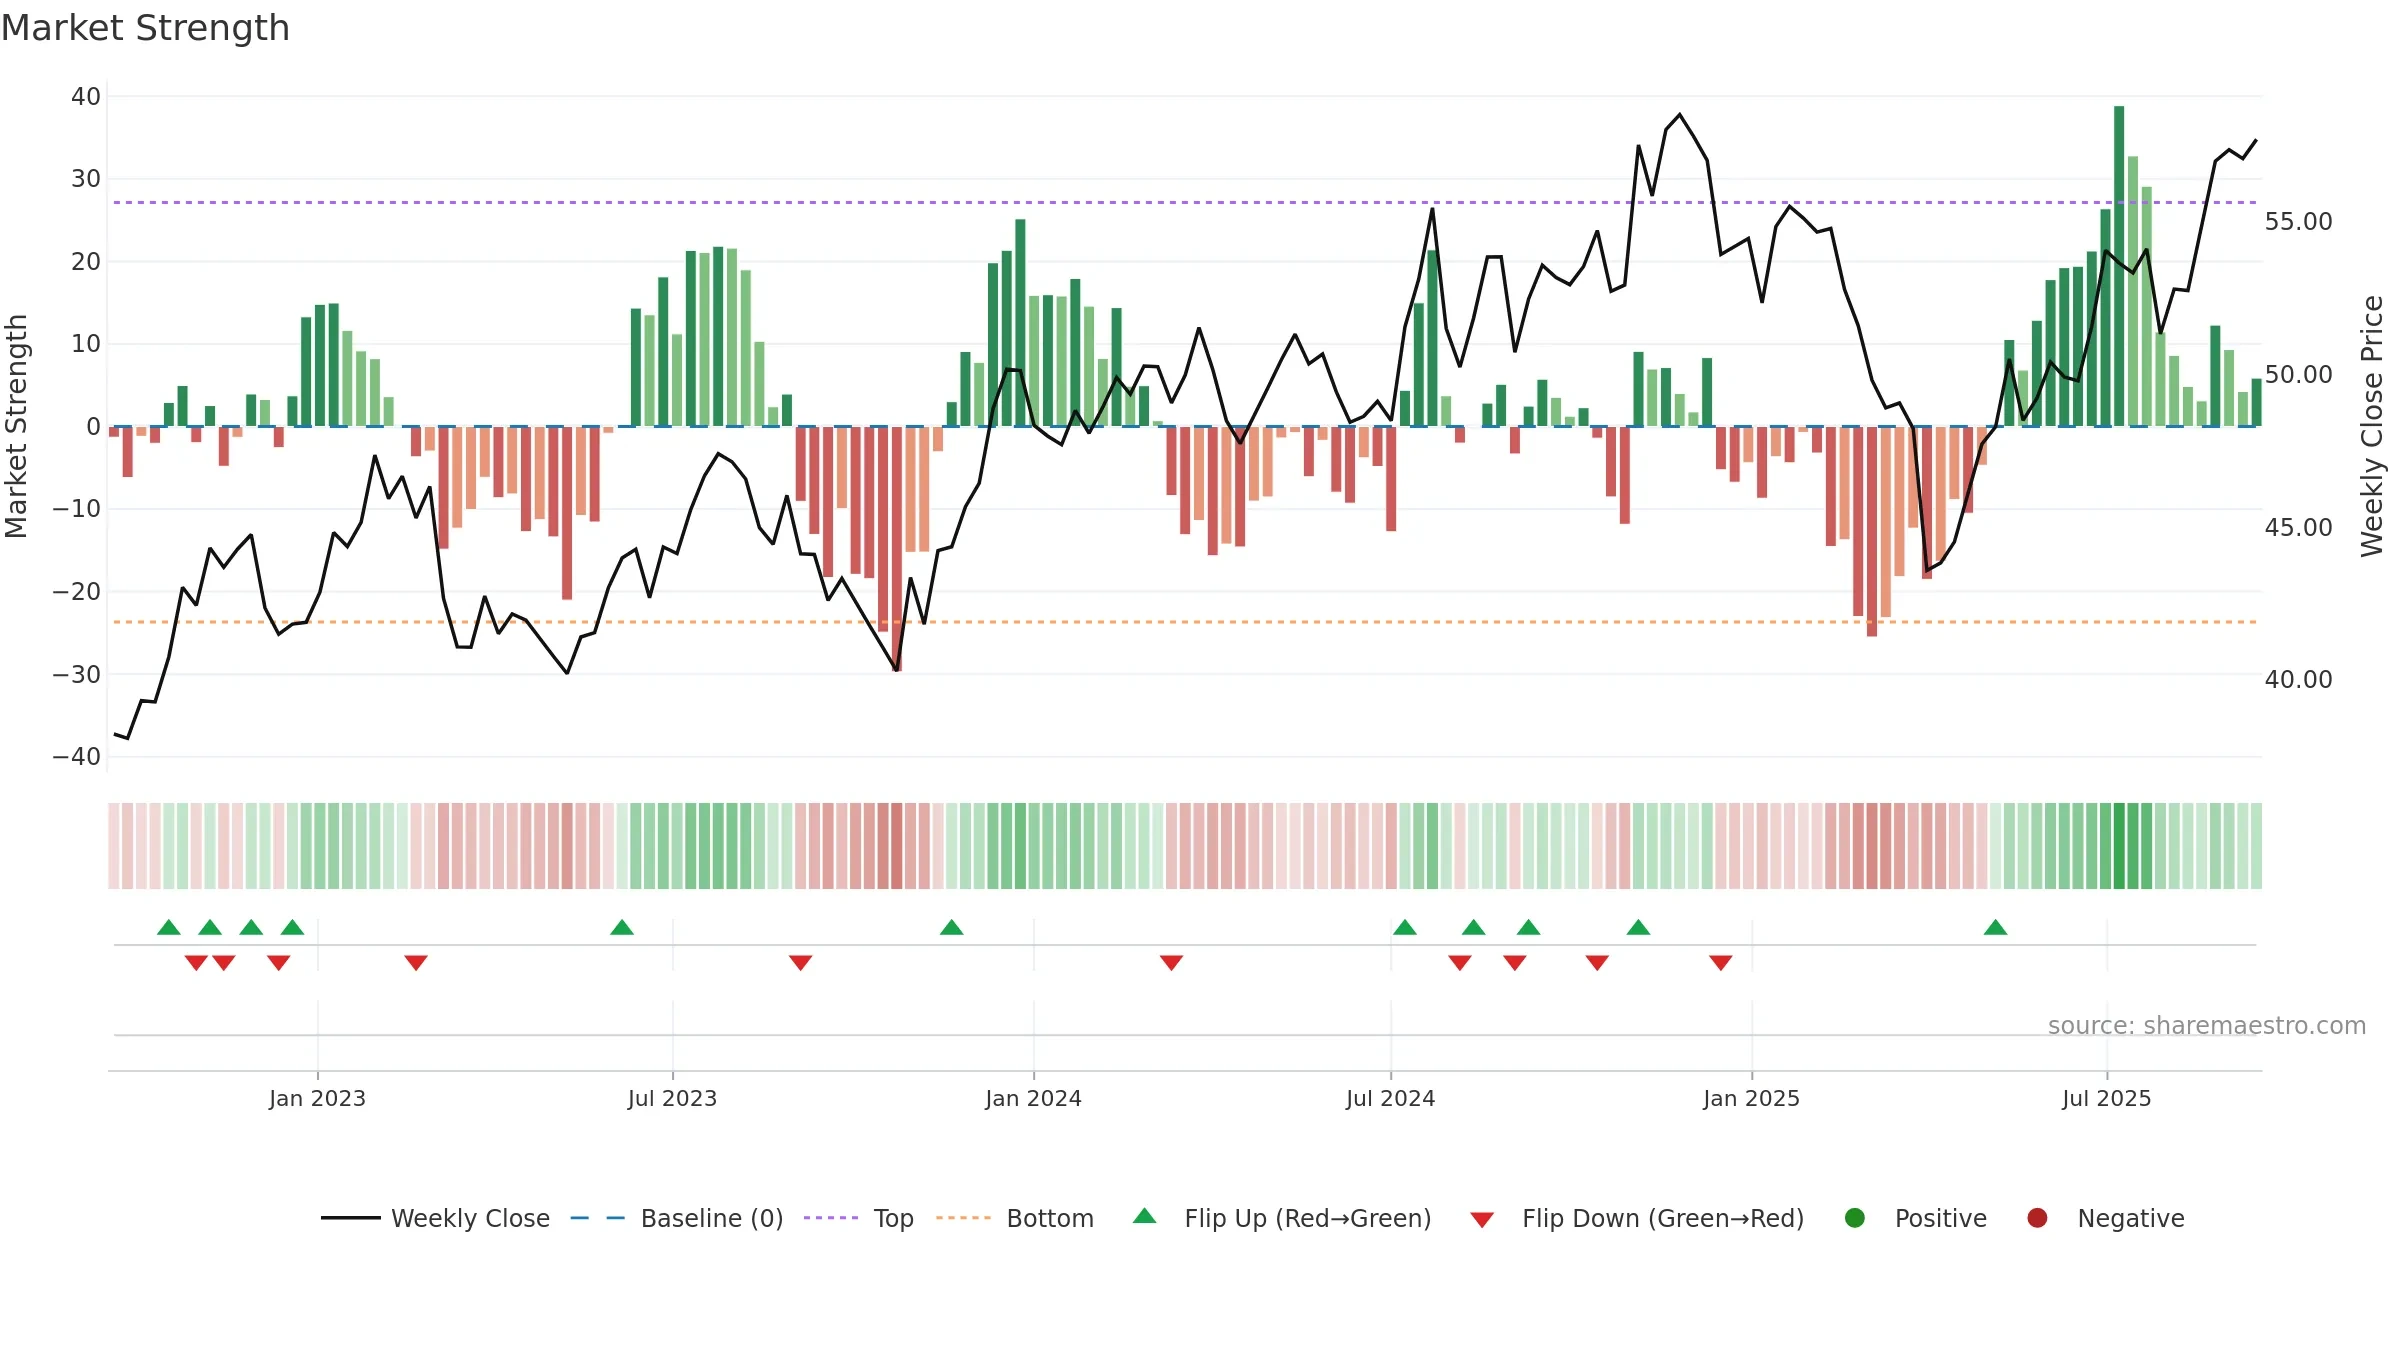2400x1350 pixels.
Task: Click the red Negative dot in legend
Action: [2037, 1218]
